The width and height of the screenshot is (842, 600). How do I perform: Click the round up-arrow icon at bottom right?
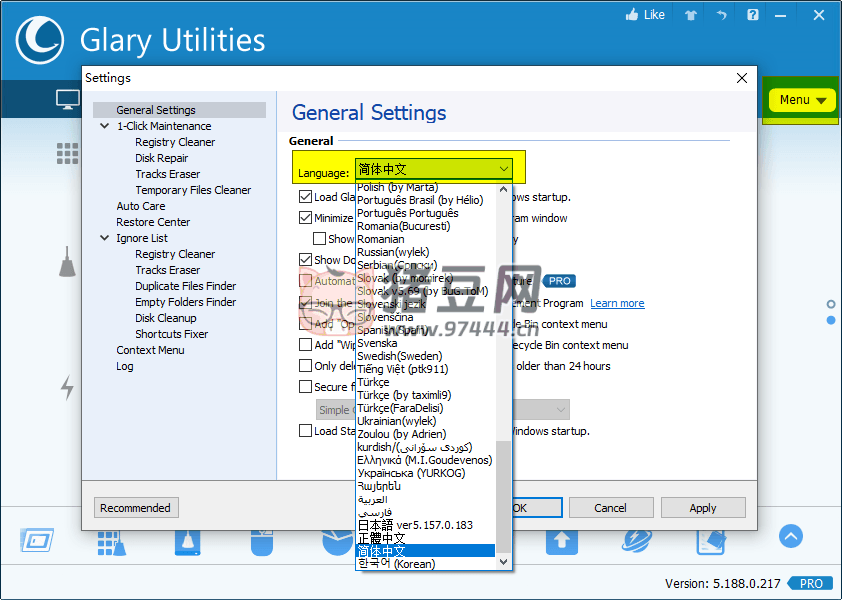tap(790, 537)
